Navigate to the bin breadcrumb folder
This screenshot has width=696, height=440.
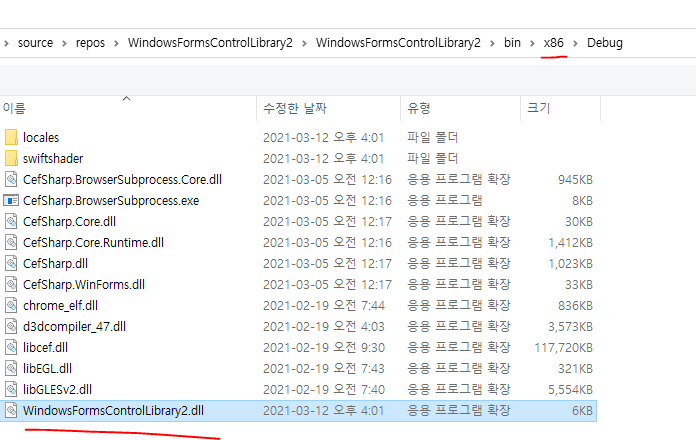[x=512, y=43]
